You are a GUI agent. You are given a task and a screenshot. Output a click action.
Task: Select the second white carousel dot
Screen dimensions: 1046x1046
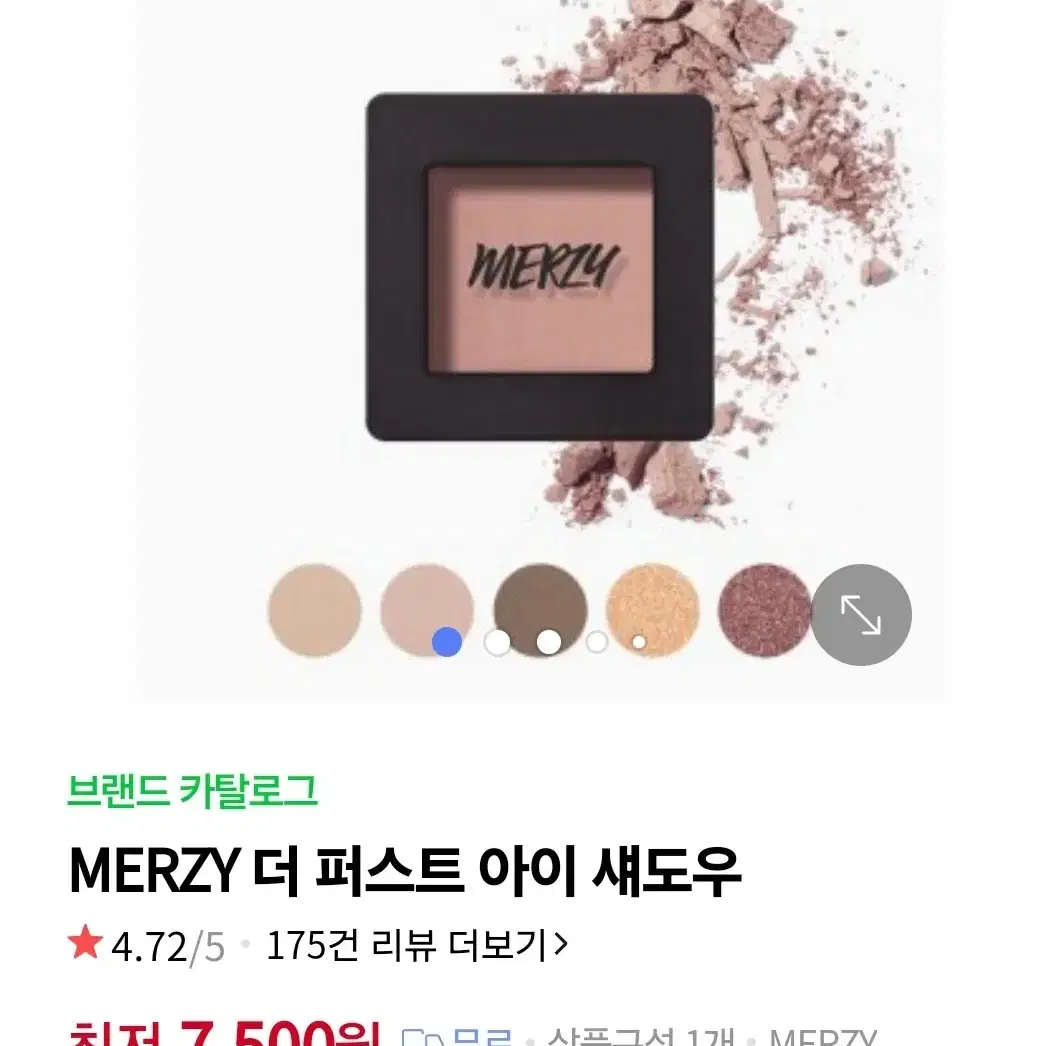(498, 642)
